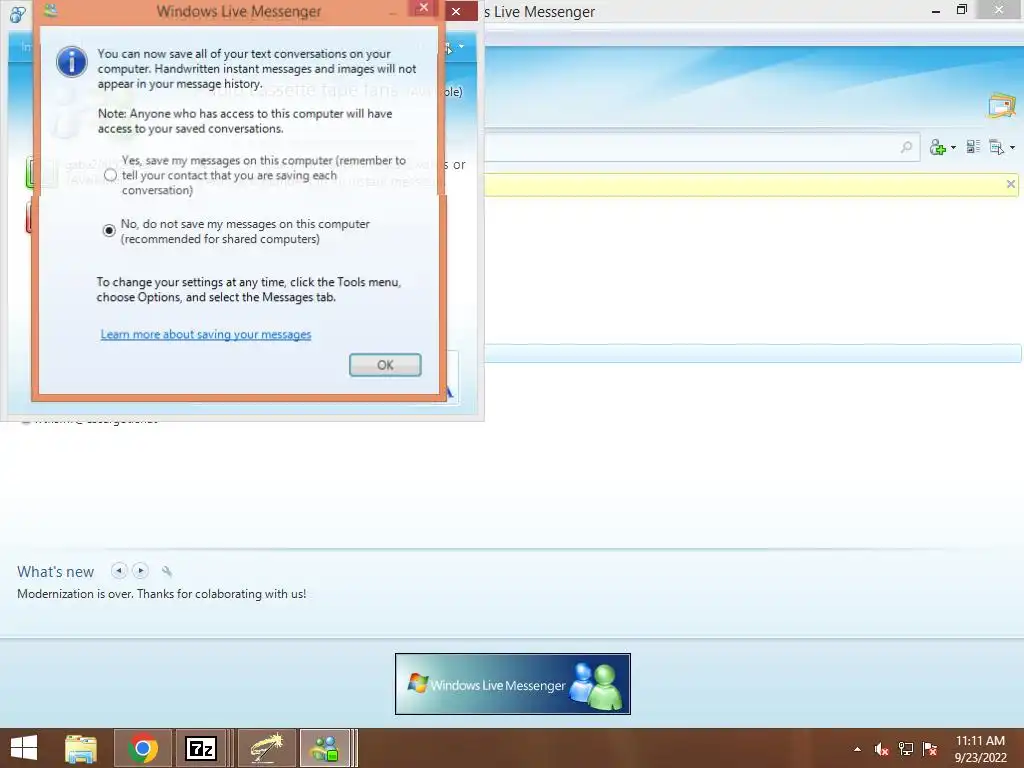The width and height of the screenshot is (1024, 768).
Task: Show hidden system tray icons
Action: [x=857, y=749]
